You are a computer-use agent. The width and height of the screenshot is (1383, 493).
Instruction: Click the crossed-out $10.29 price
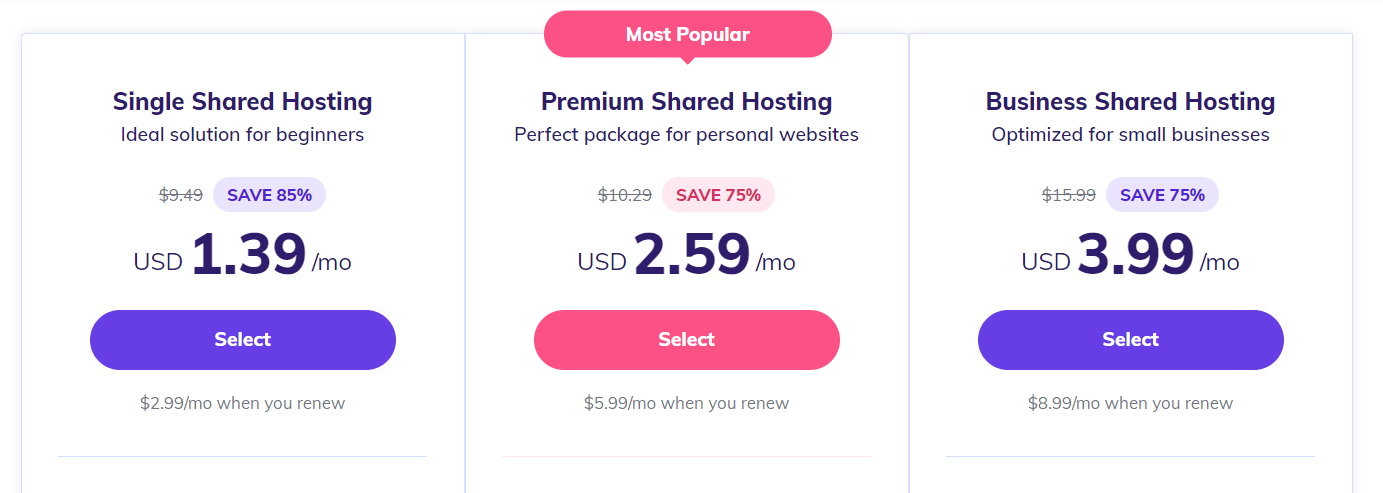point(625,195)
